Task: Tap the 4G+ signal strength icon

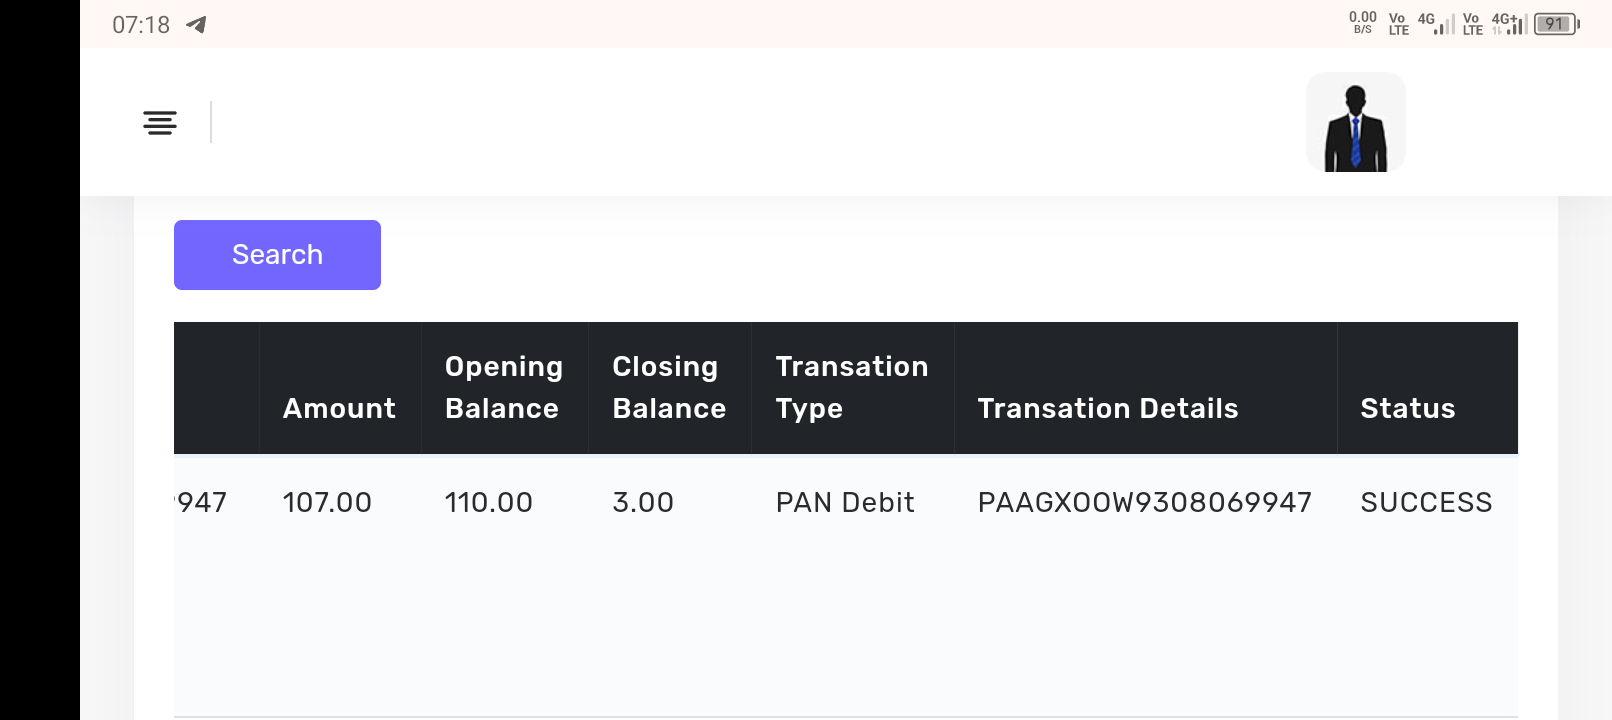Action: click(1508, 24)
